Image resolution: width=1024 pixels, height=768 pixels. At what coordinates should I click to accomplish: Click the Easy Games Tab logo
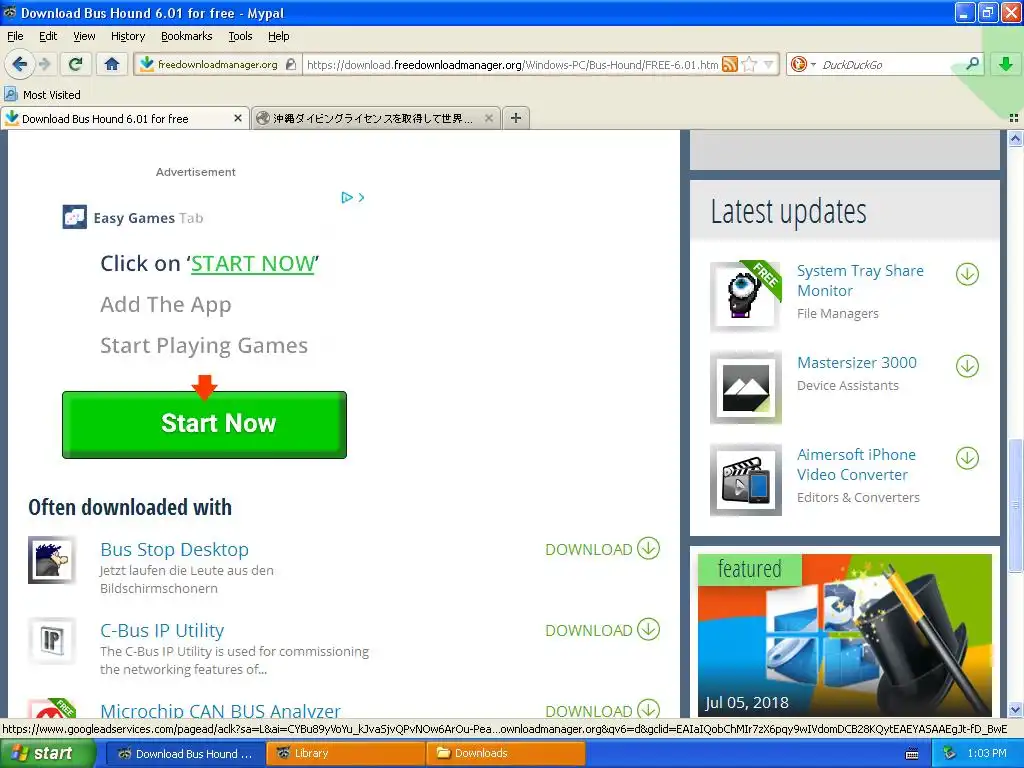74,217
